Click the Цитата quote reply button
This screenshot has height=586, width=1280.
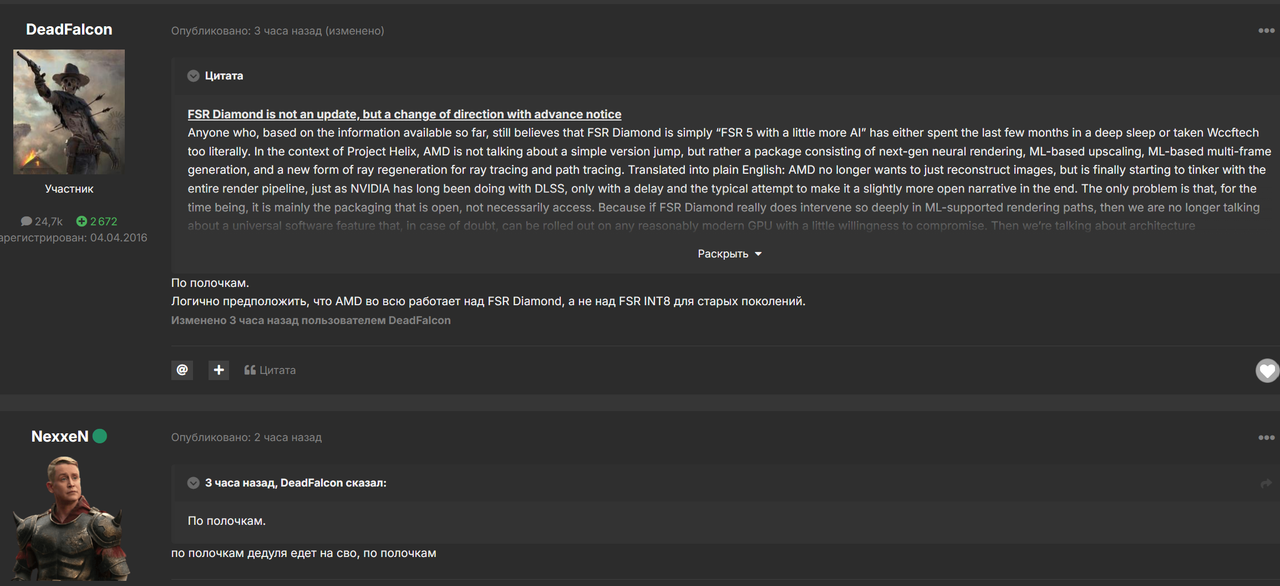[270, 370]
